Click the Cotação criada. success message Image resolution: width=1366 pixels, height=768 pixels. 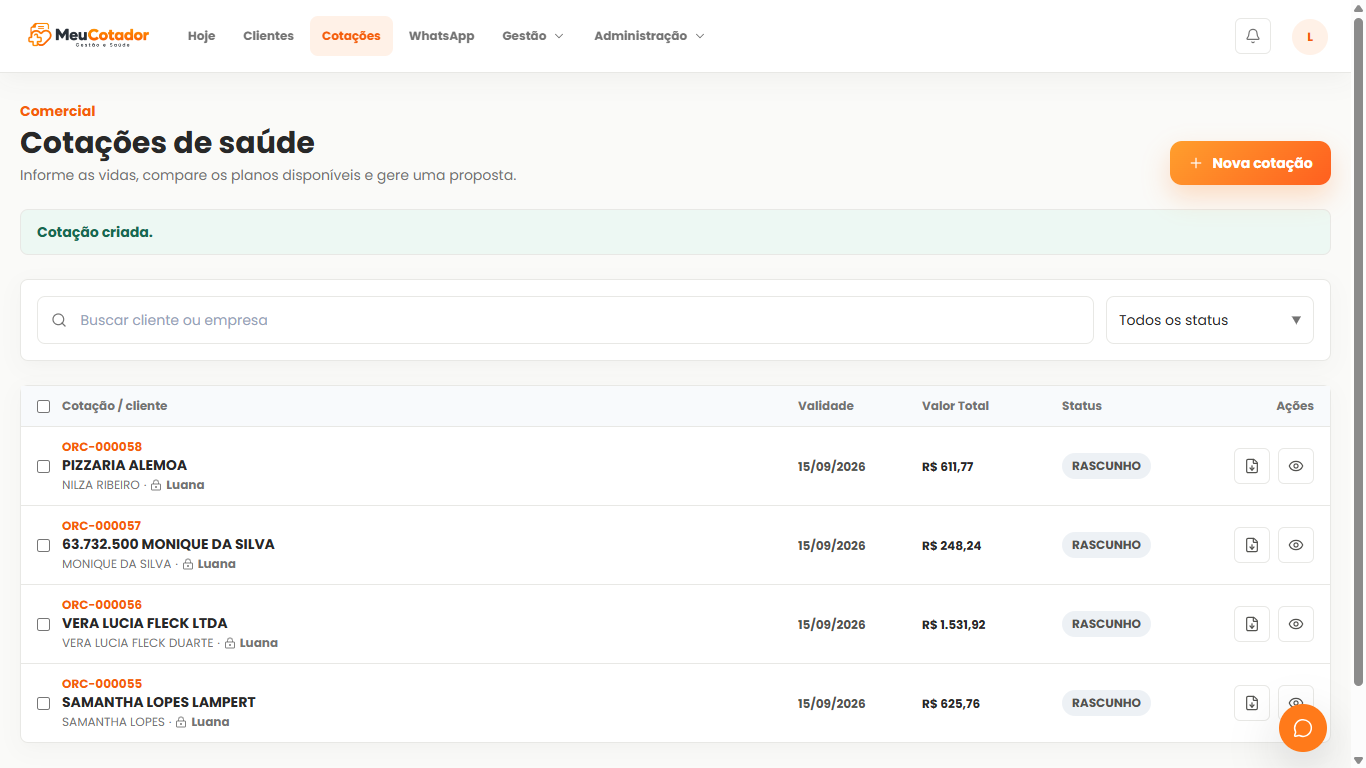675,232
